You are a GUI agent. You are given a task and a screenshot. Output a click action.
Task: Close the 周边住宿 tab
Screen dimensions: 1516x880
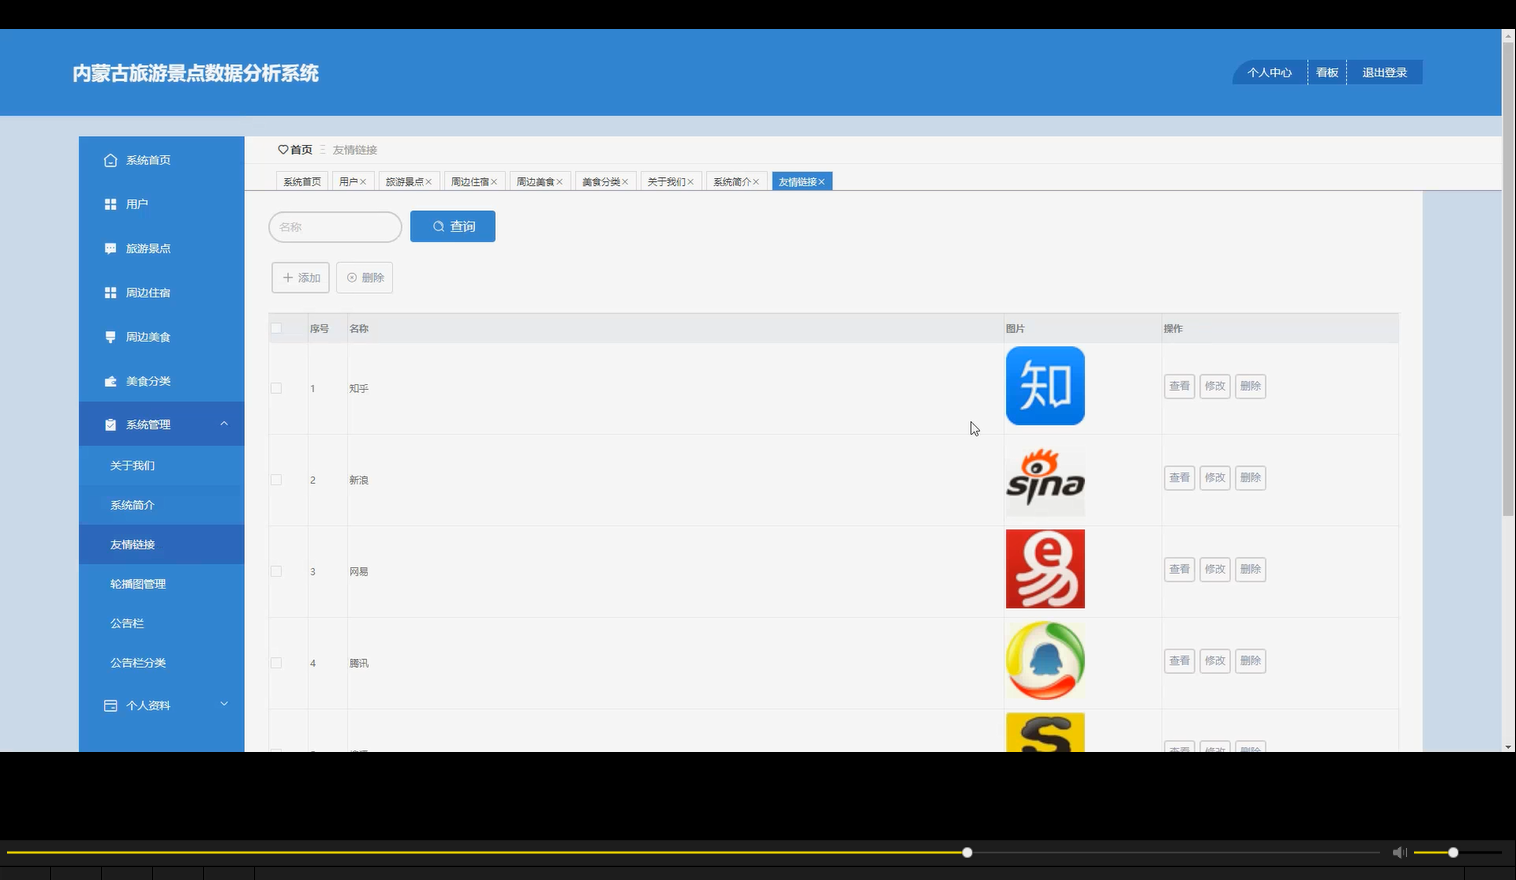(494, 182)
